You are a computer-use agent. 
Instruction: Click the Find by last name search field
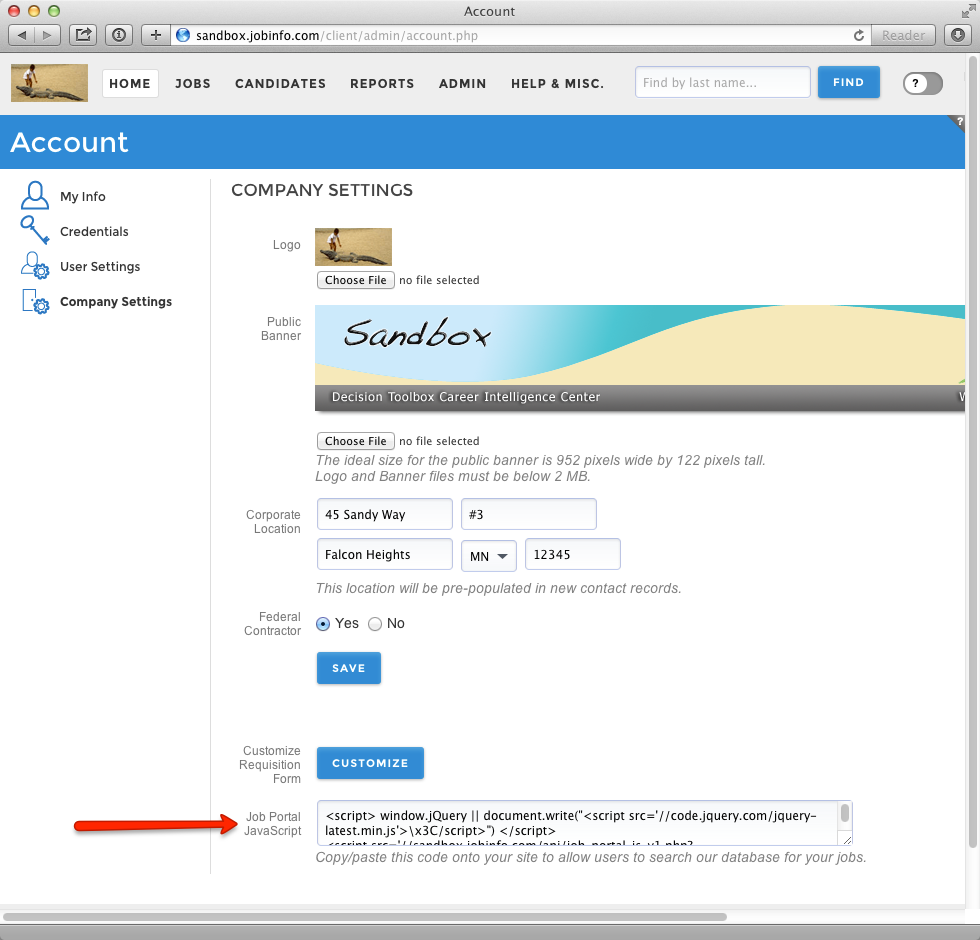pos(722,82)
